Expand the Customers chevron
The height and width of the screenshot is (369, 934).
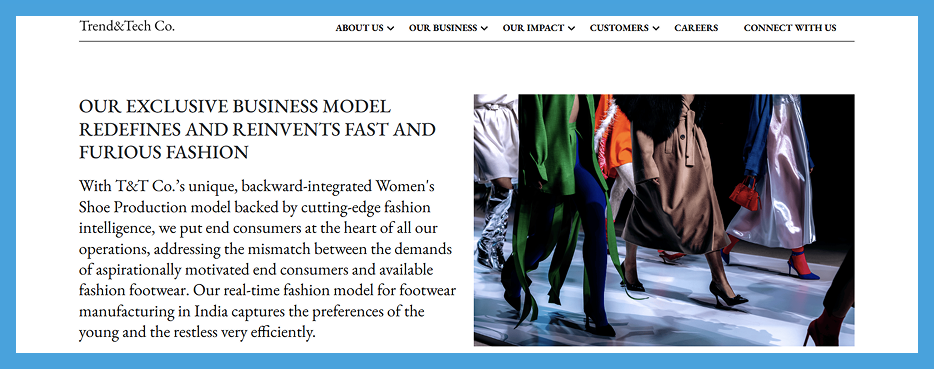point(656,28)
